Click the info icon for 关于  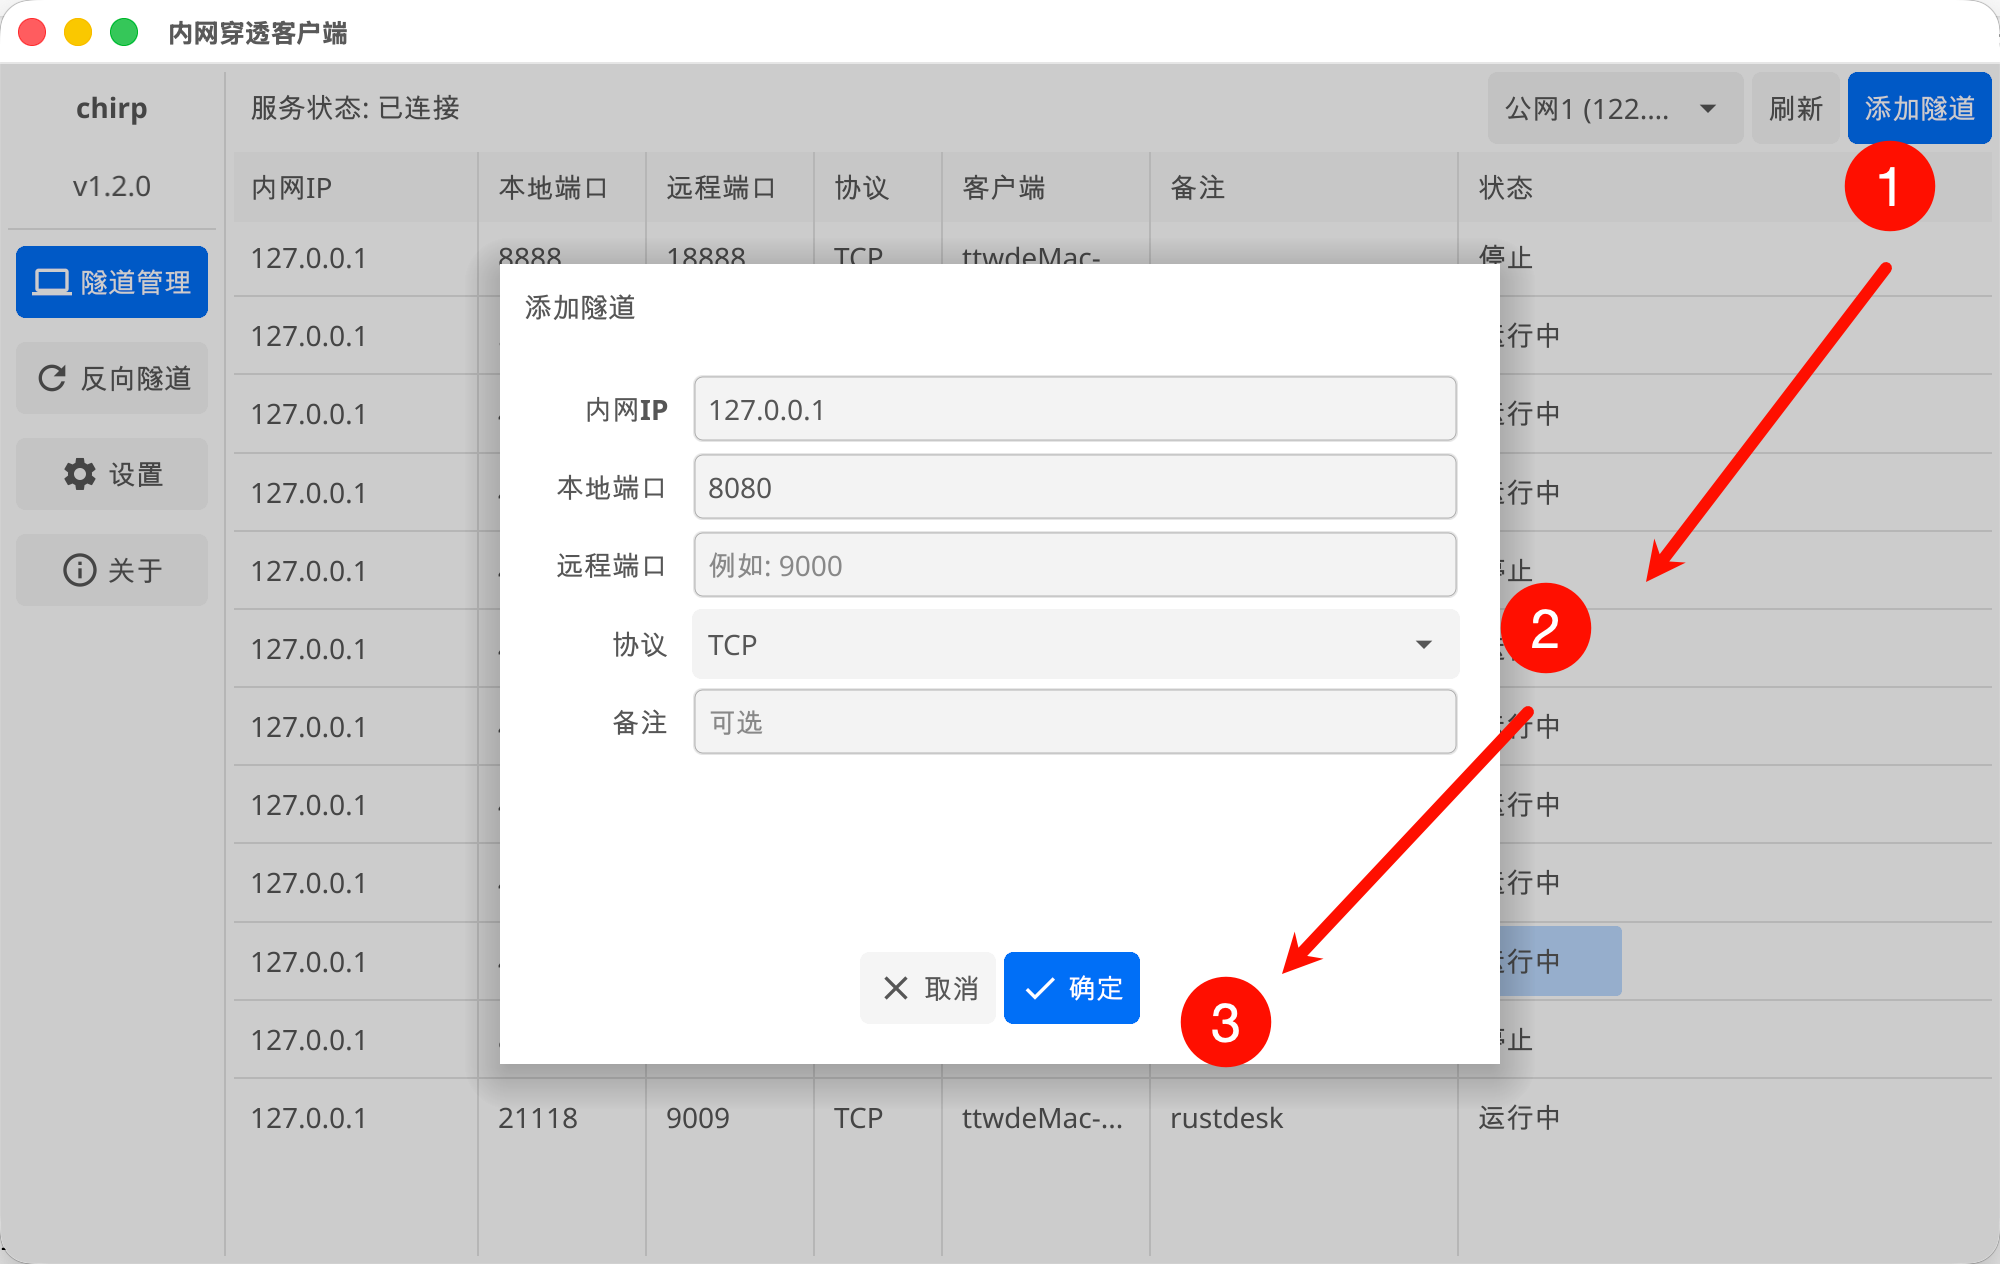click(x=80, y=570)
